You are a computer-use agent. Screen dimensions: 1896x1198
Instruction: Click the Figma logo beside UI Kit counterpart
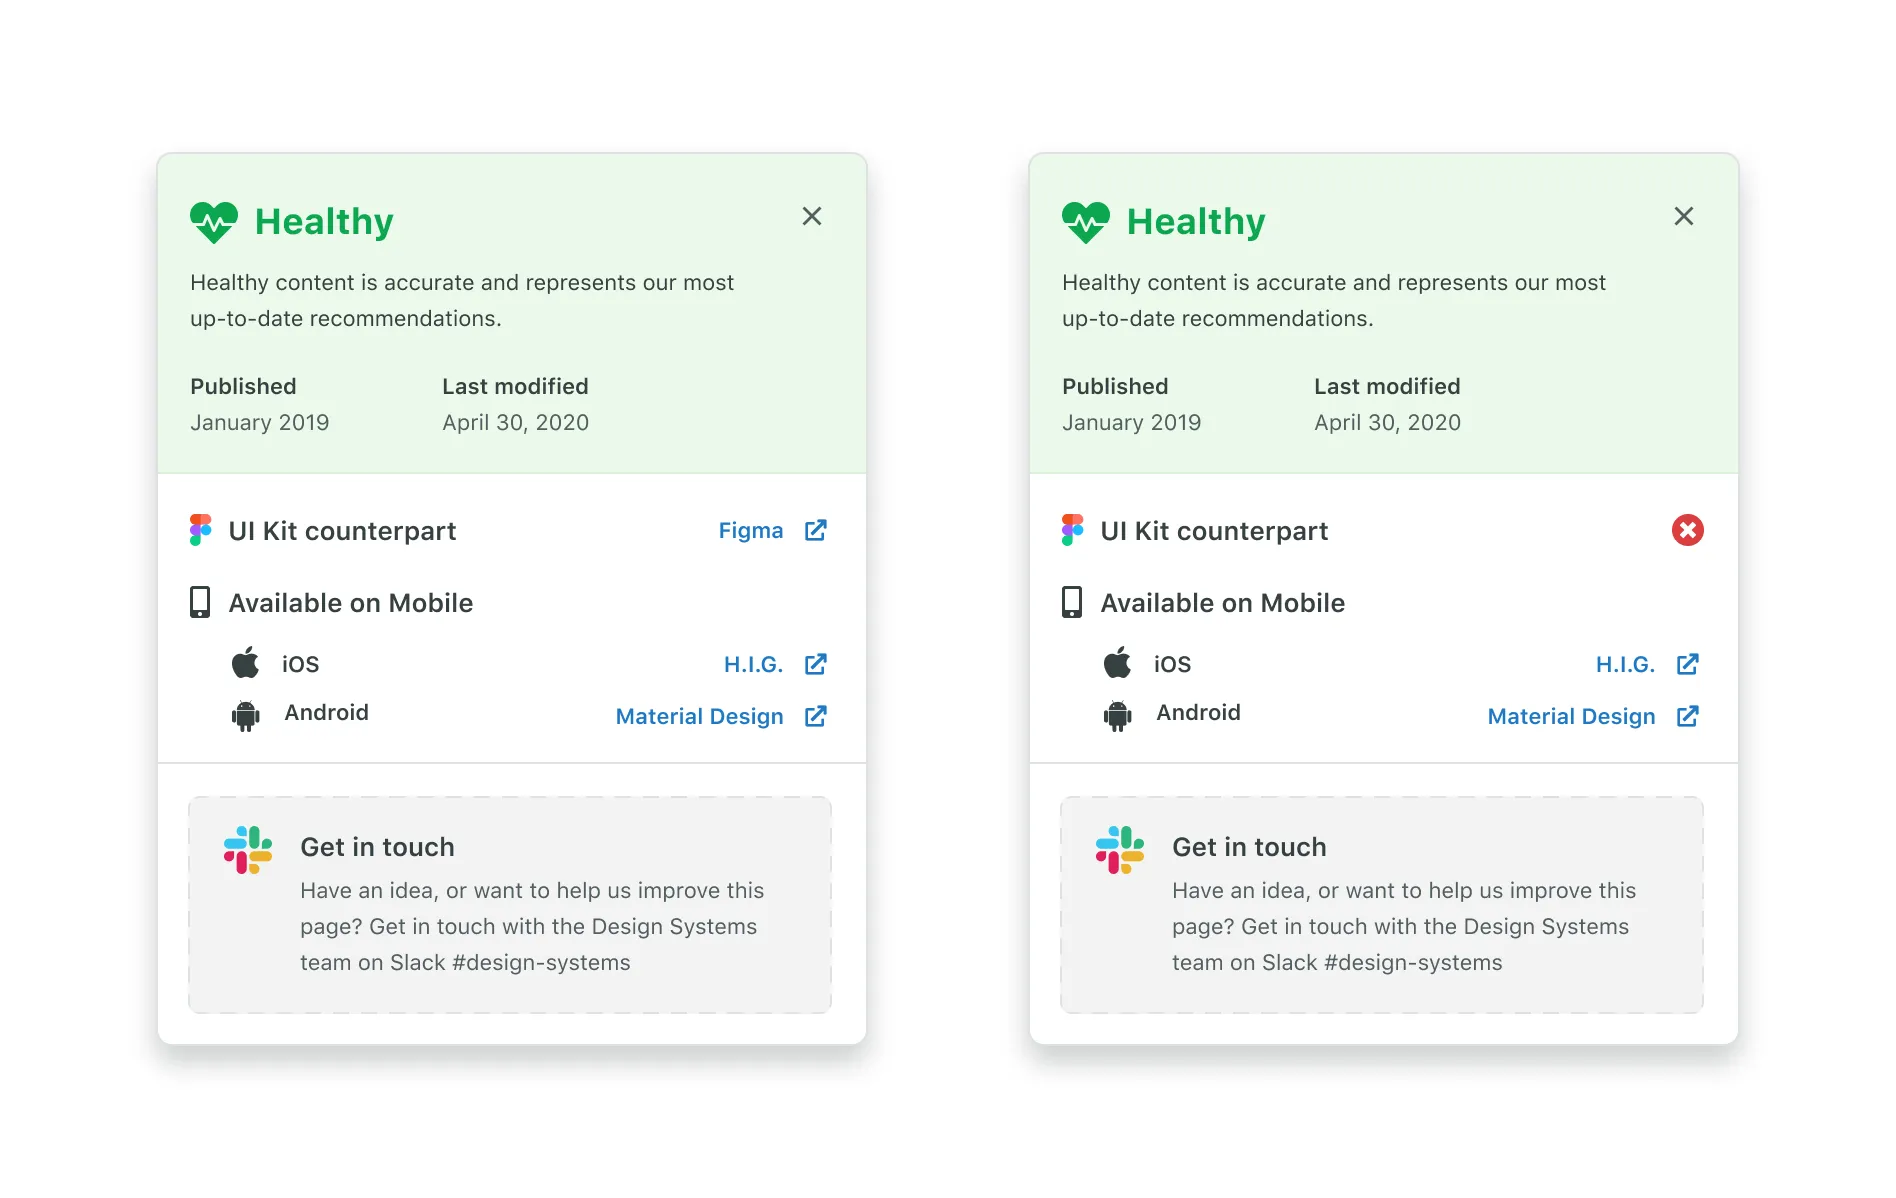(200, 530)
